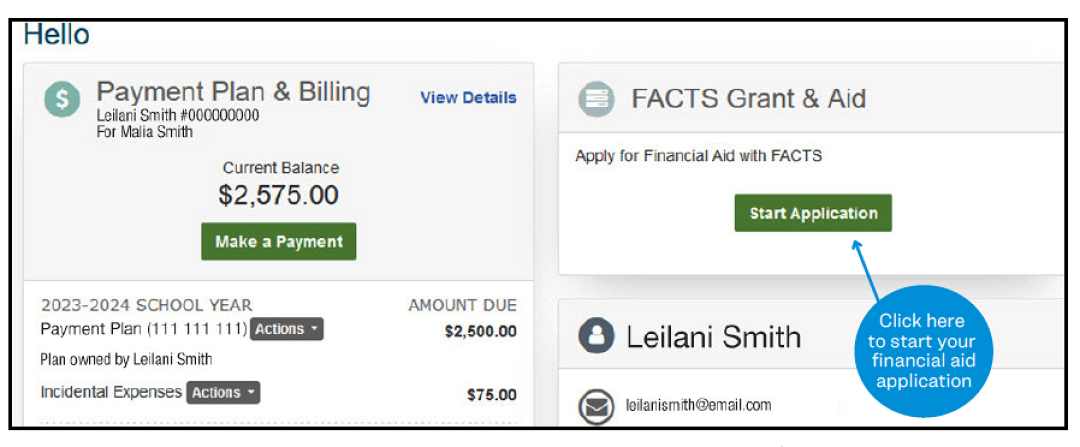This screenshot has height=447, width=1080.
Task: Click the Leilani Smith profile name heading
Action: click(x=713, y=337)
